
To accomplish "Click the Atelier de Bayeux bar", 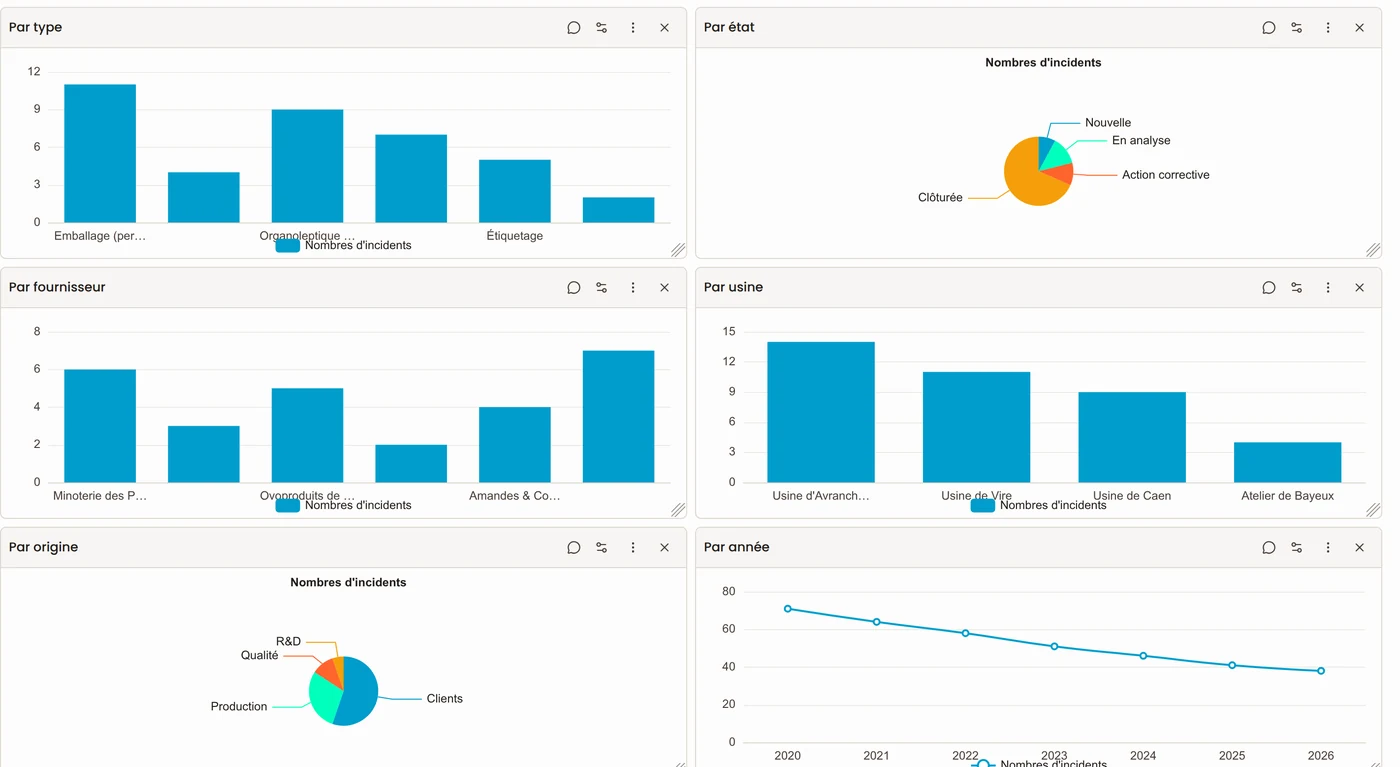I will (x=1287, y=462).
